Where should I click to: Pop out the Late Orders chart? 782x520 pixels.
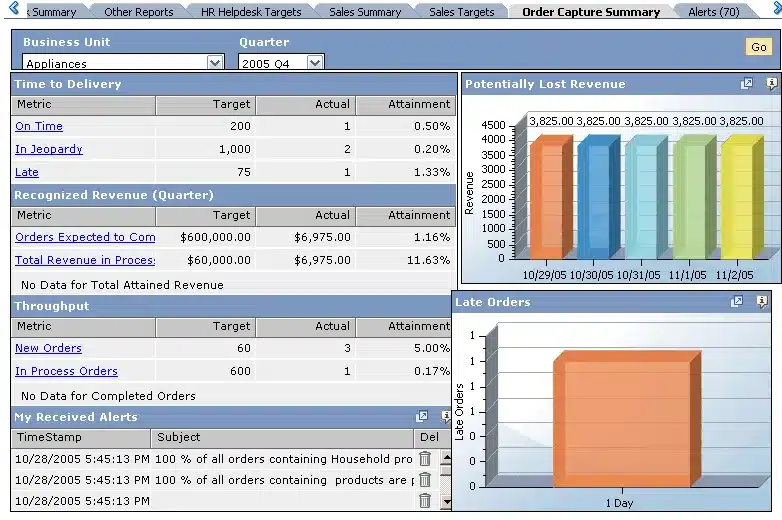pyautogui.click(x=737, y=301)
